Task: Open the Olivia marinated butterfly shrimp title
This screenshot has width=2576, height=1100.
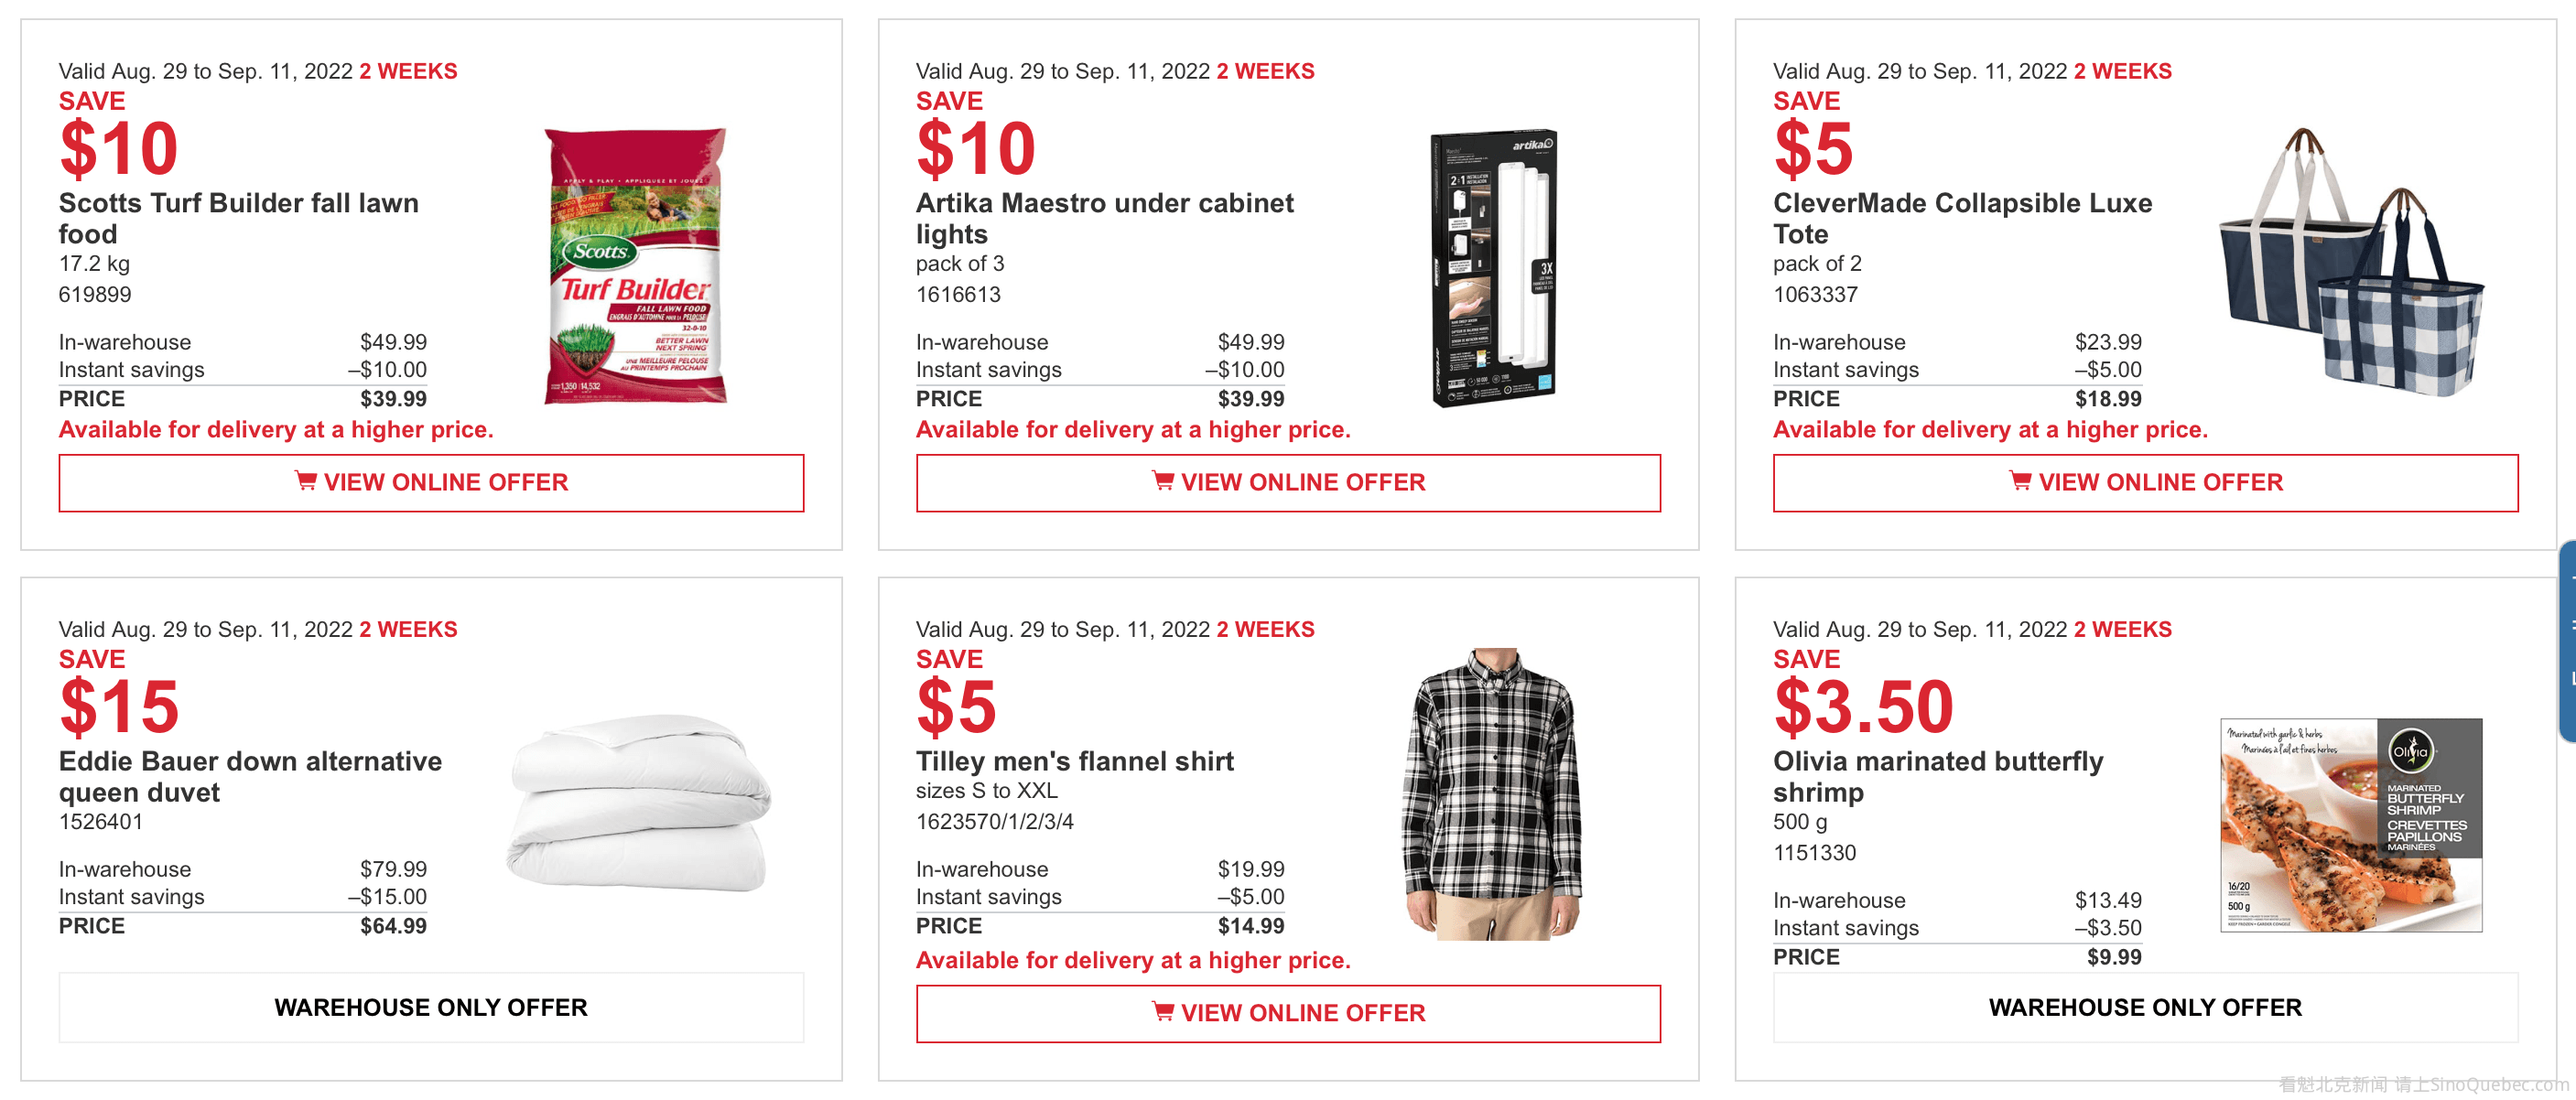Action: (x=1937, y=776)
